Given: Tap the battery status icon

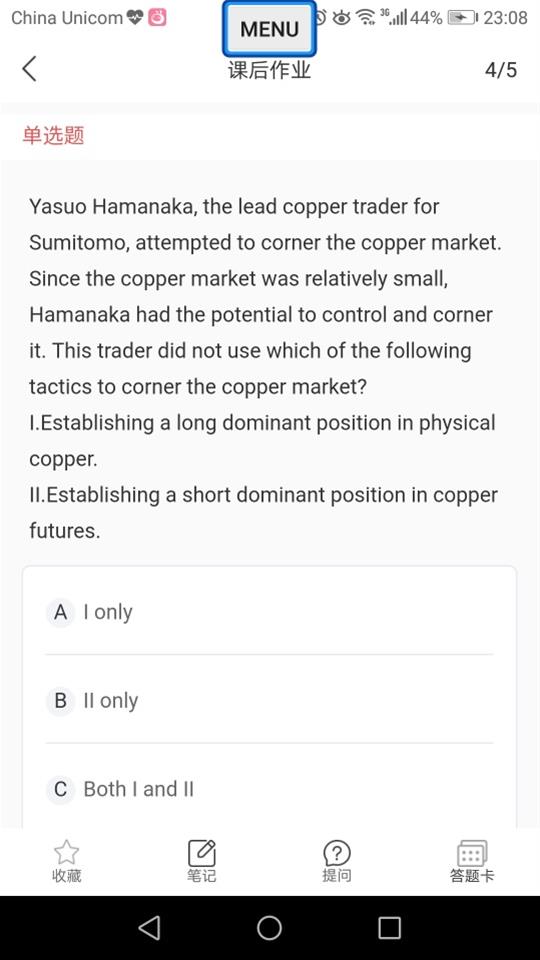Looking at the screenshot, I should click(463, 18).
